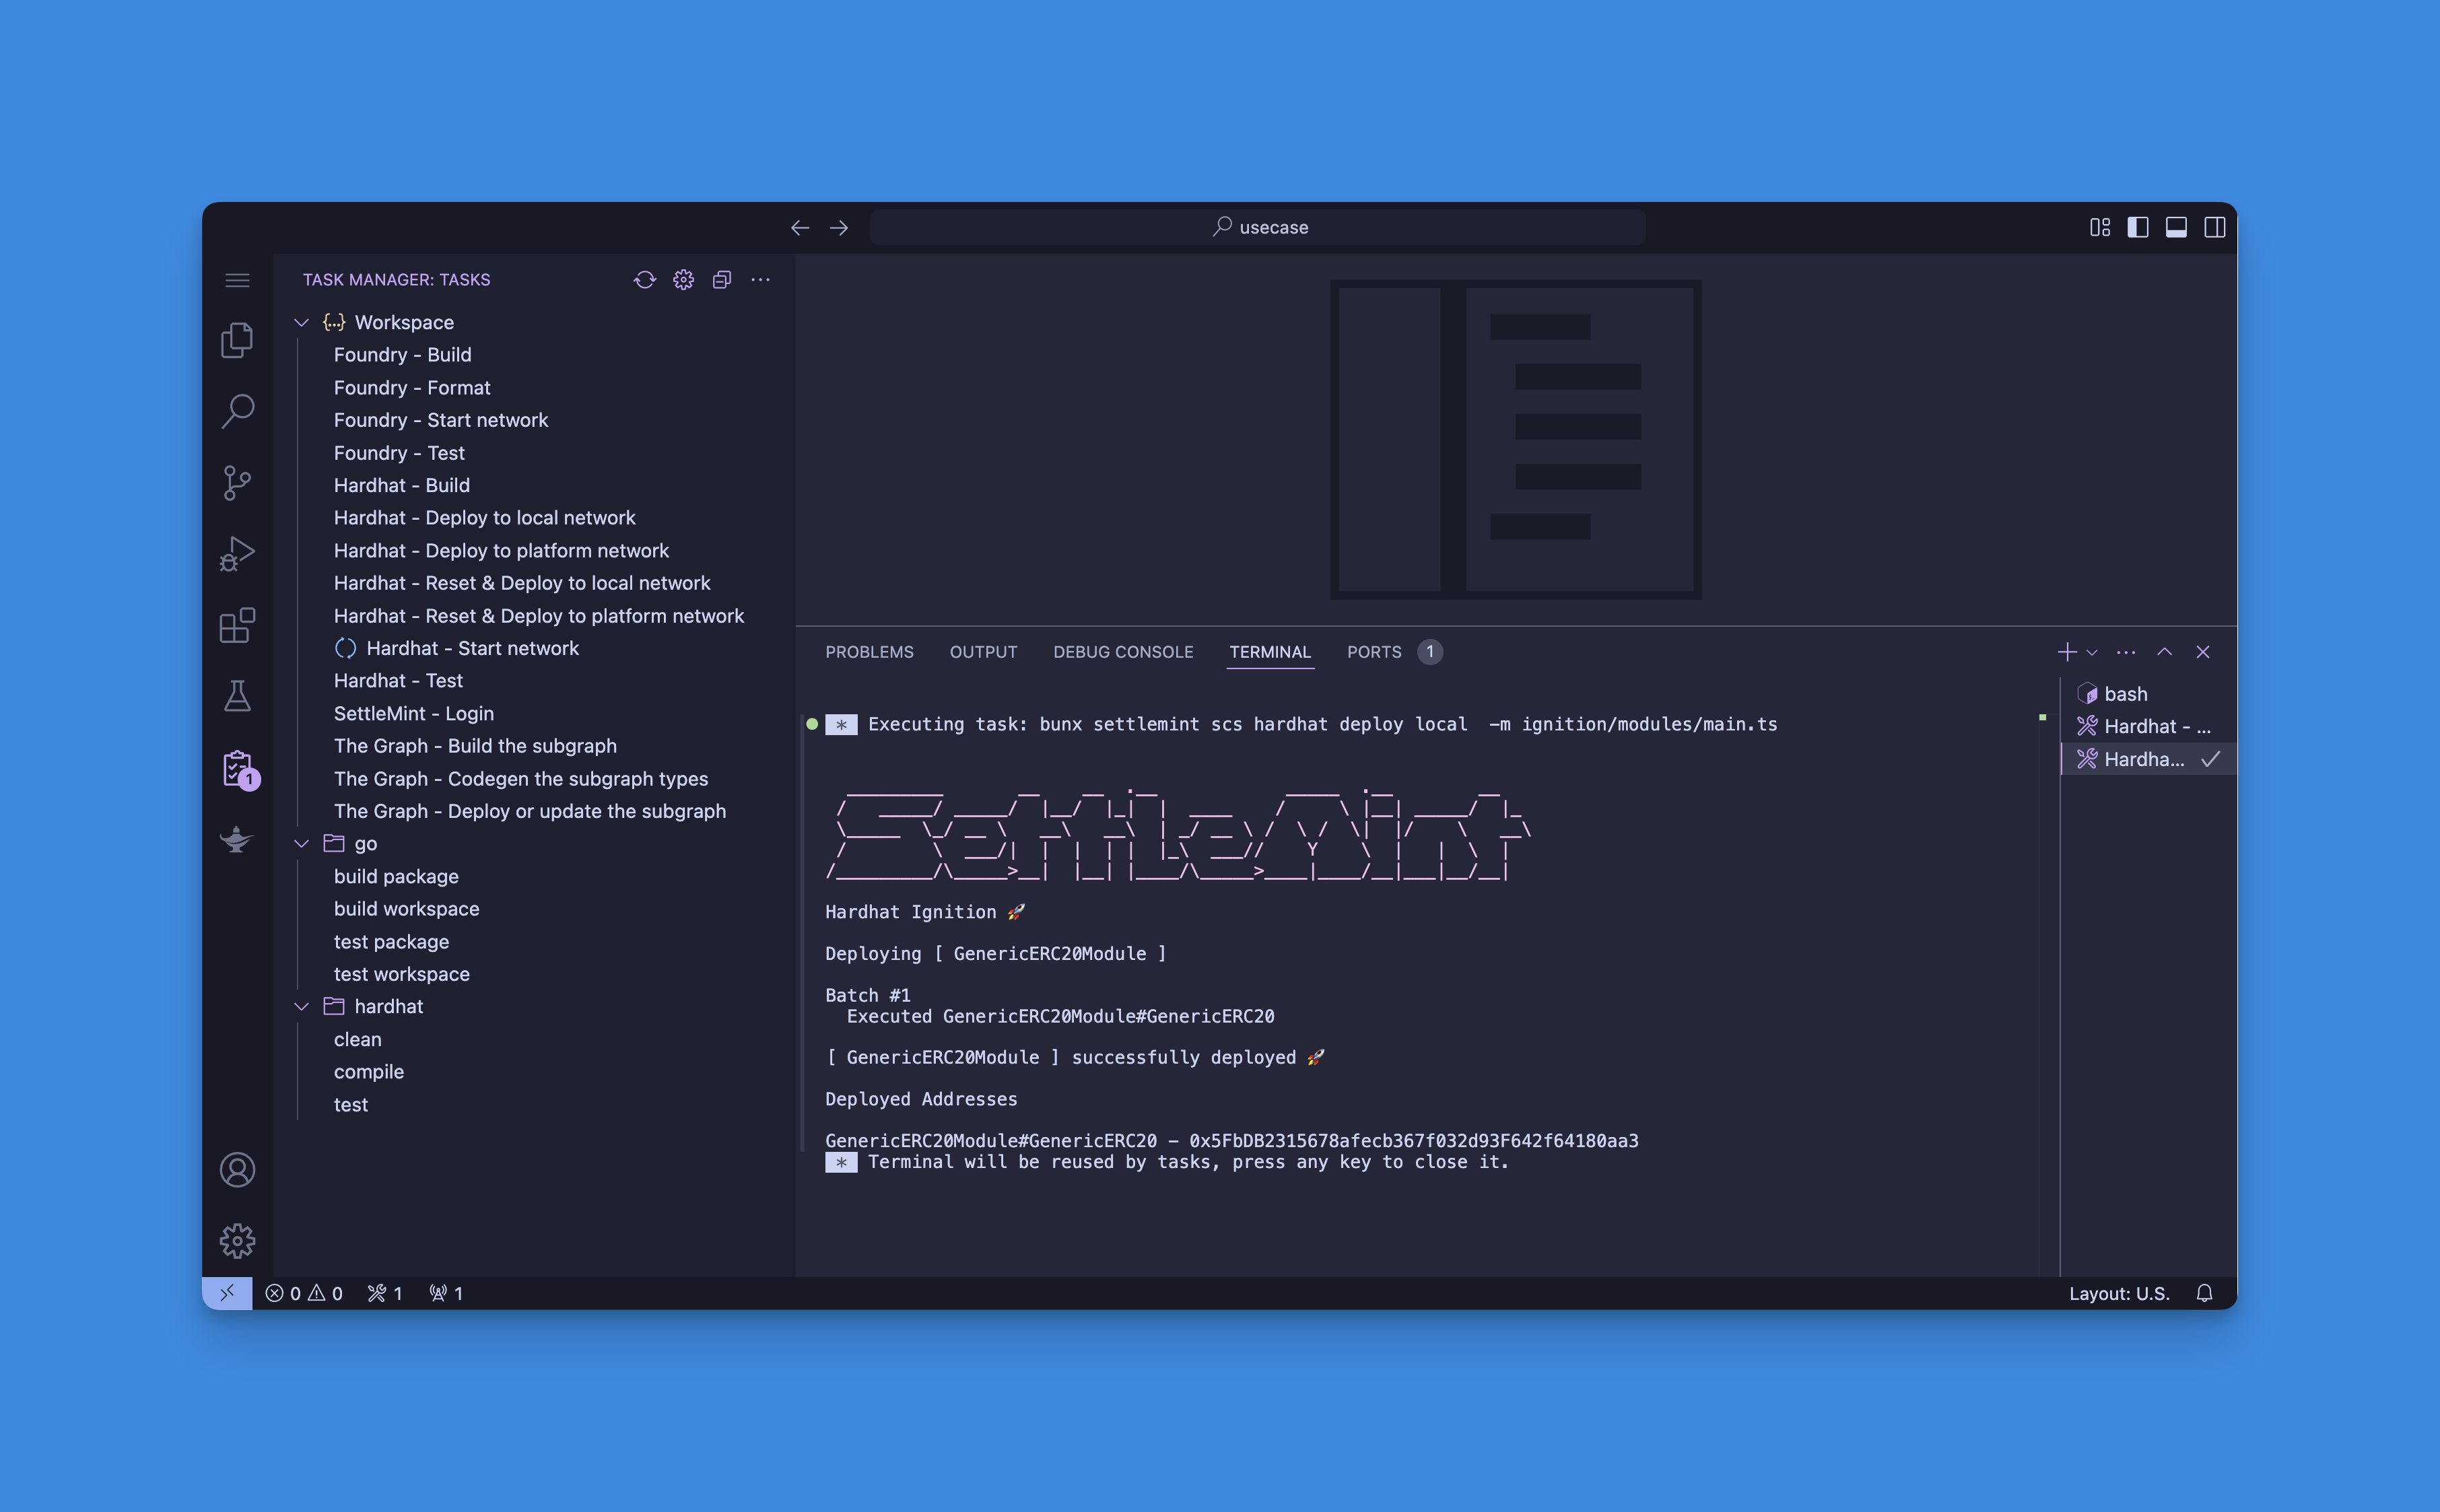Open the hamburger application menu
This screenshot has width=2440, height=1512.
point(237,280)
